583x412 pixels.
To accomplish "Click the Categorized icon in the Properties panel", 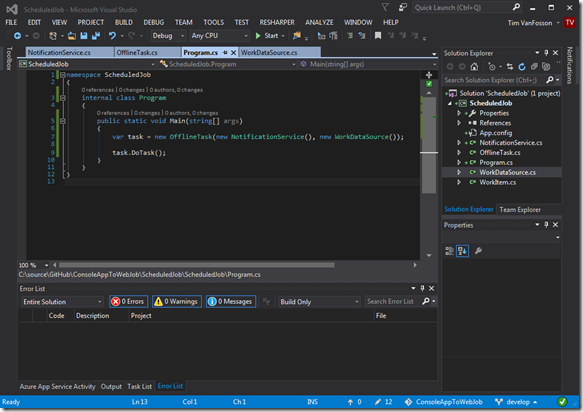I will [x=450, y=251].
